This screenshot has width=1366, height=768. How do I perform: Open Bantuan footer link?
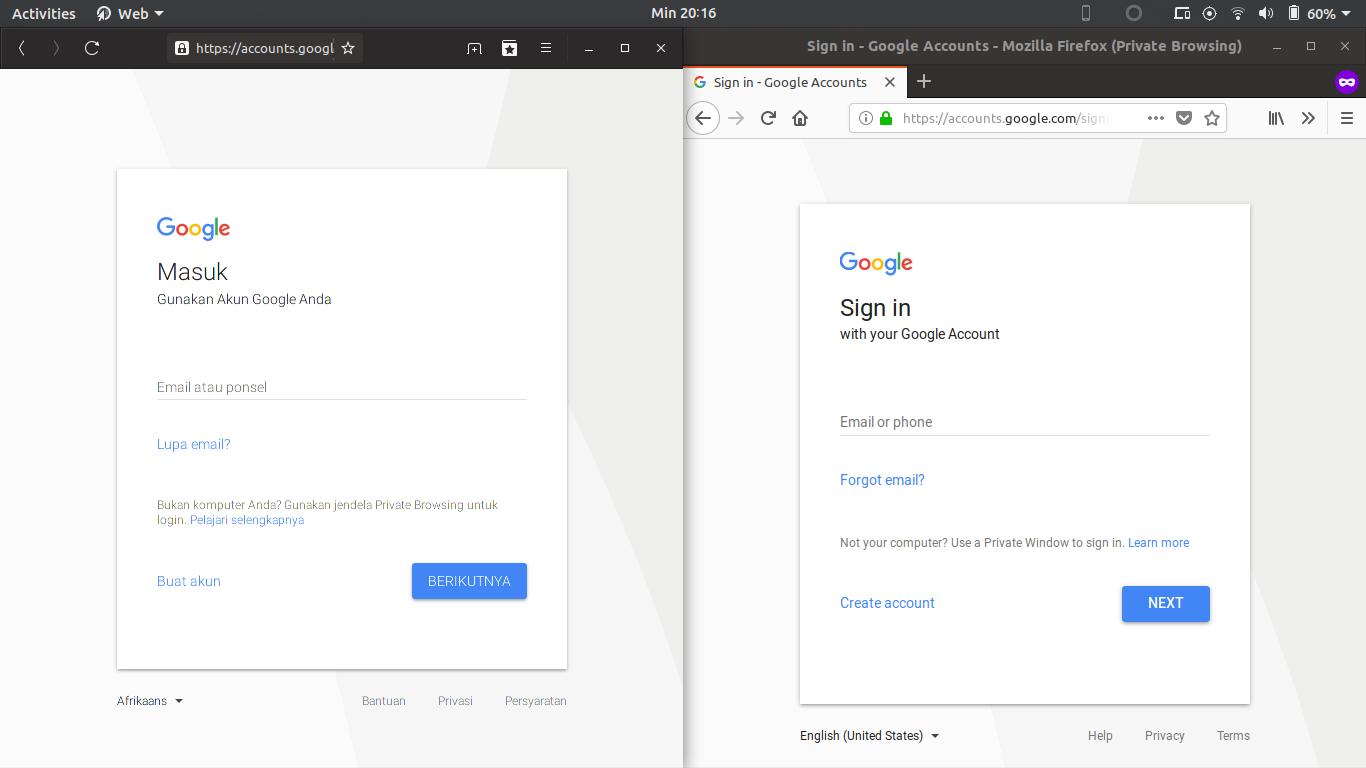click(384, 701)
